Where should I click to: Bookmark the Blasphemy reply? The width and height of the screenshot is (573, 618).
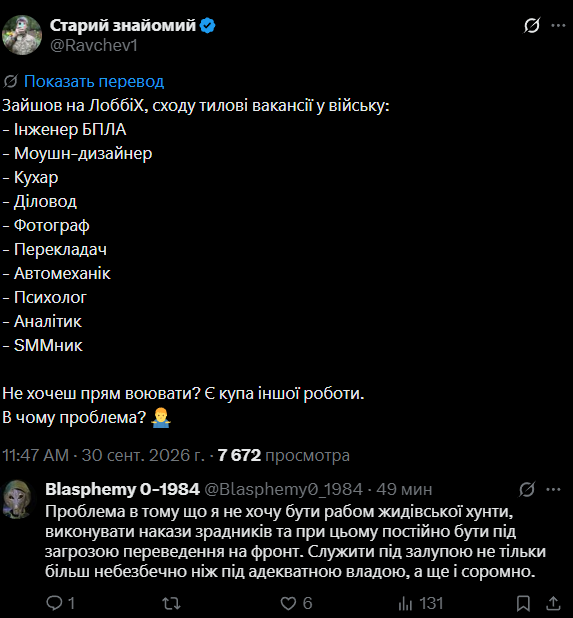pyautogui.click(x=523, y=603)
